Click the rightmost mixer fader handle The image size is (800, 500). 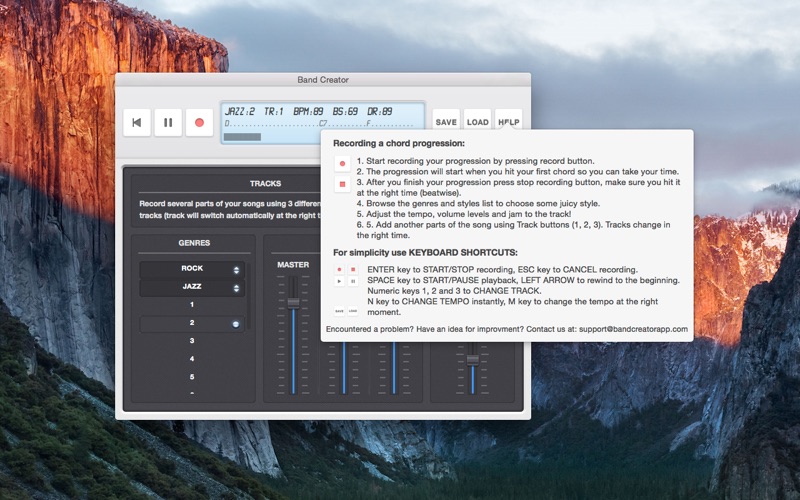click(472, 357)
